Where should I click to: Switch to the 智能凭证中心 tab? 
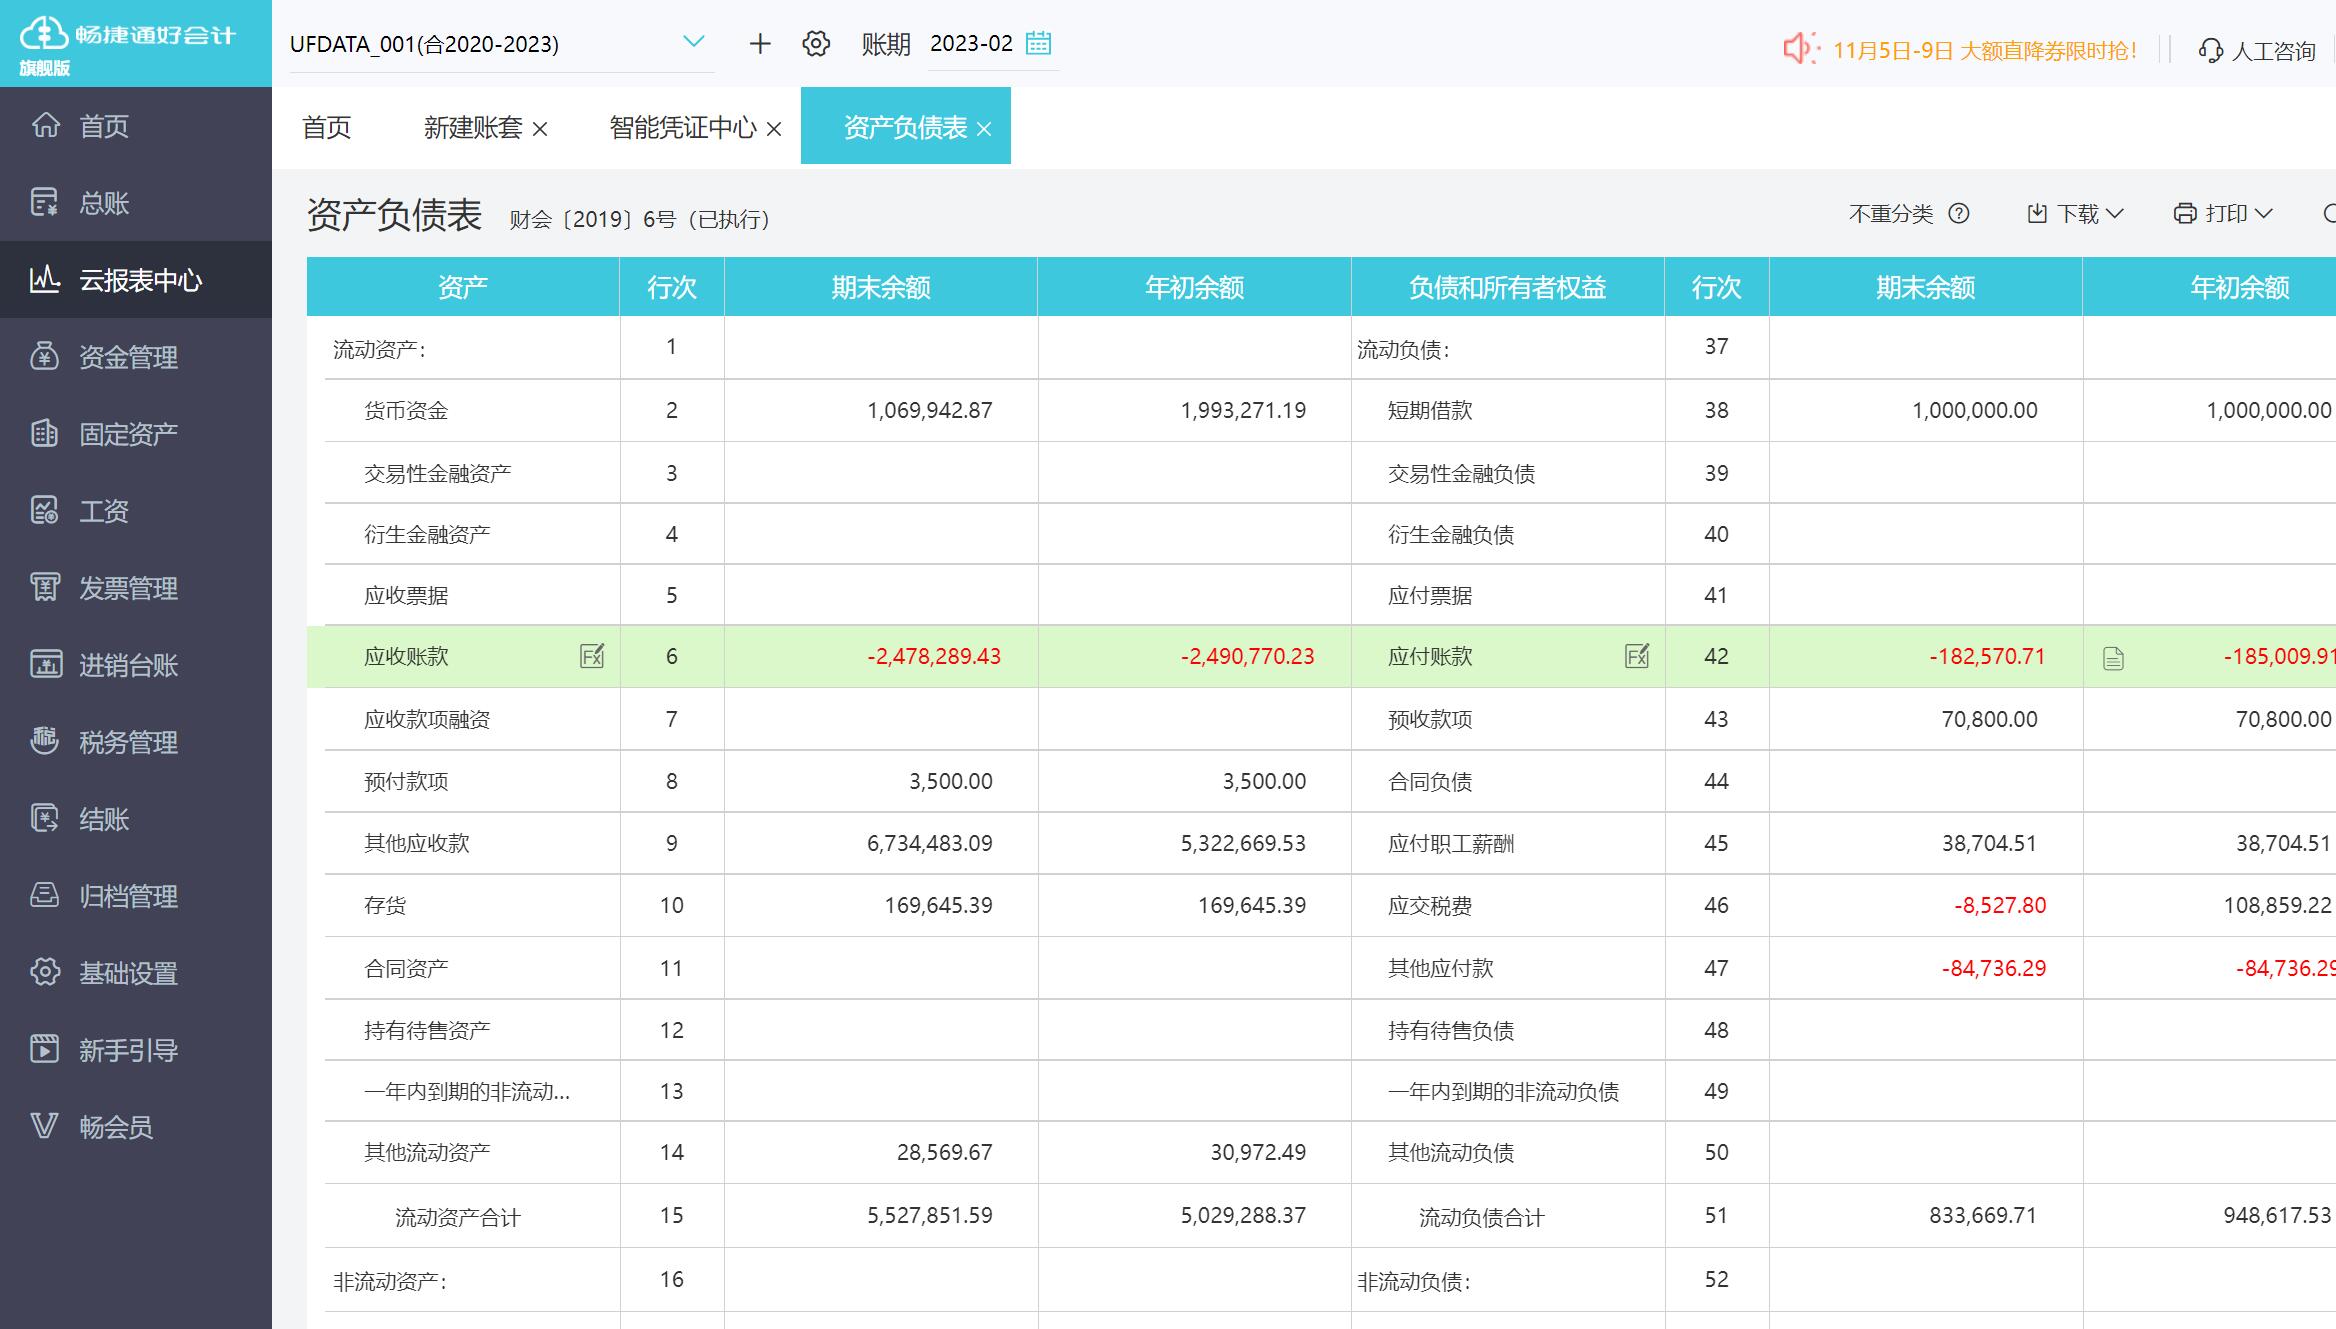683,127
